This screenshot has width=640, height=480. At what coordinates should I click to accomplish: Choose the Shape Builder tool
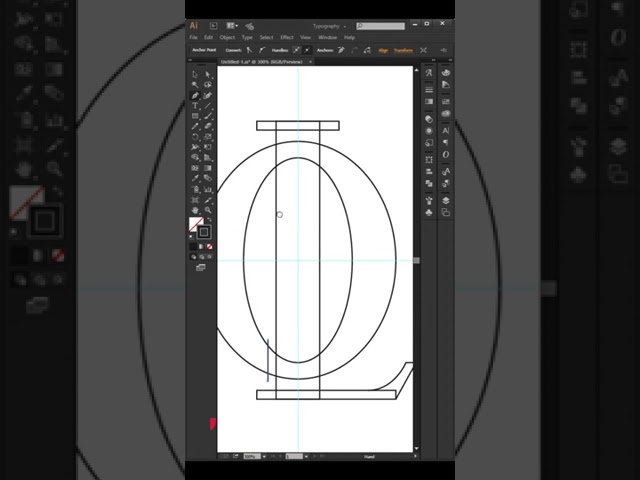point(195,157)
